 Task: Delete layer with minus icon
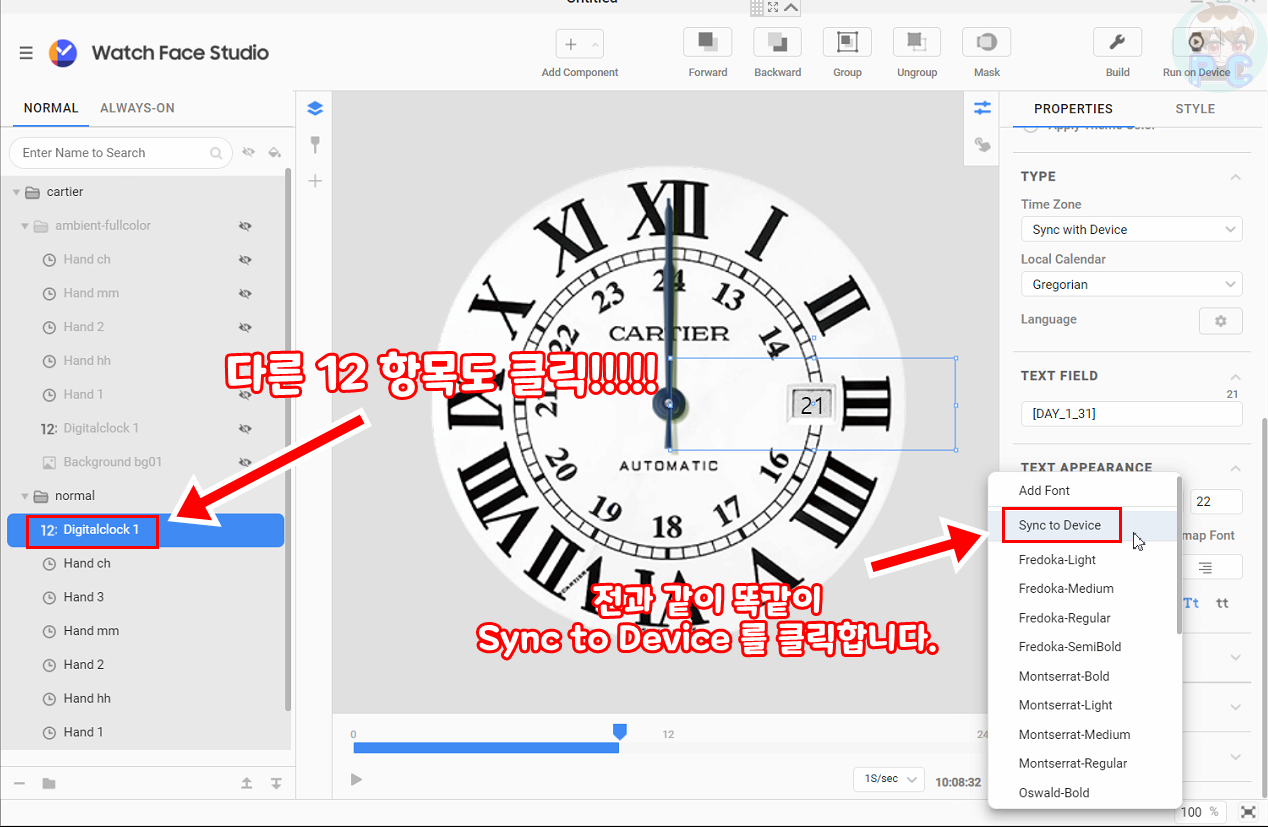tap(19, 783)
